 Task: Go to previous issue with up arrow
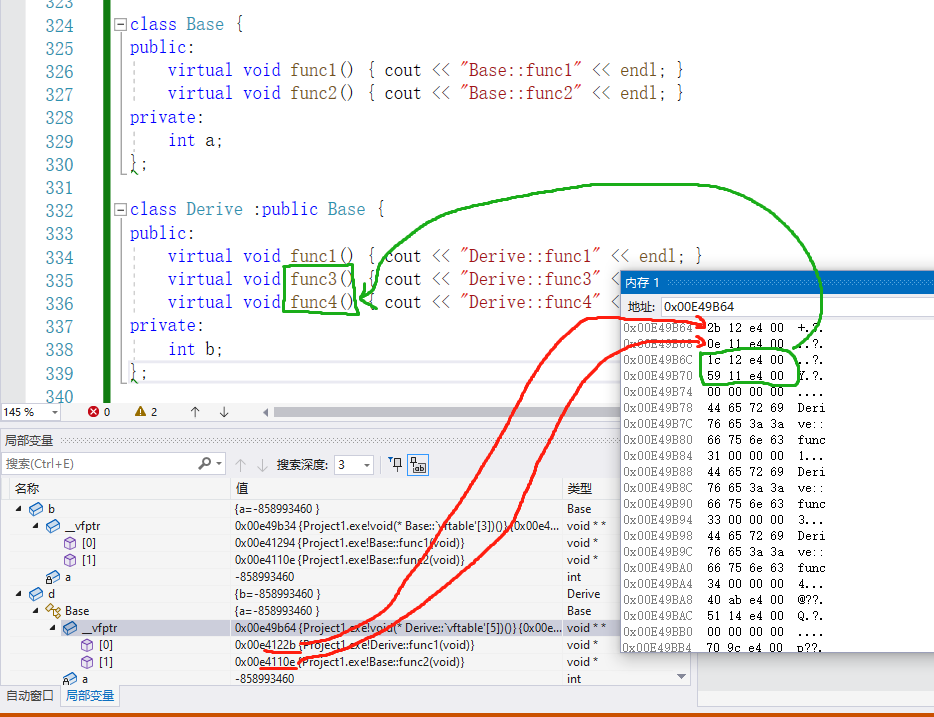[195, 412]
